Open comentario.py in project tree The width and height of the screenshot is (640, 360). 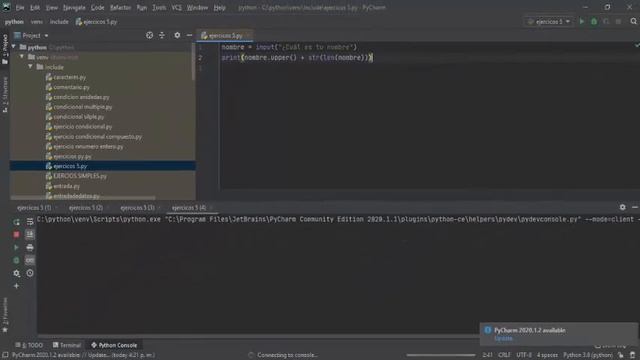[x=71, y=87]
